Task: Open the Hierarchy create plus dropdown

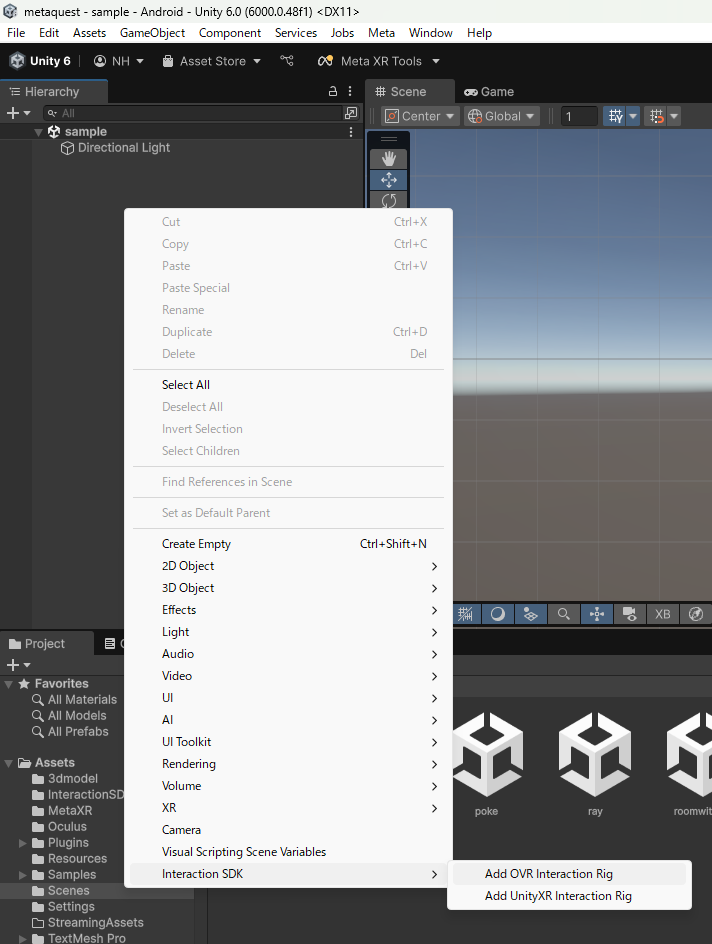Action: (x=18, y=113)
